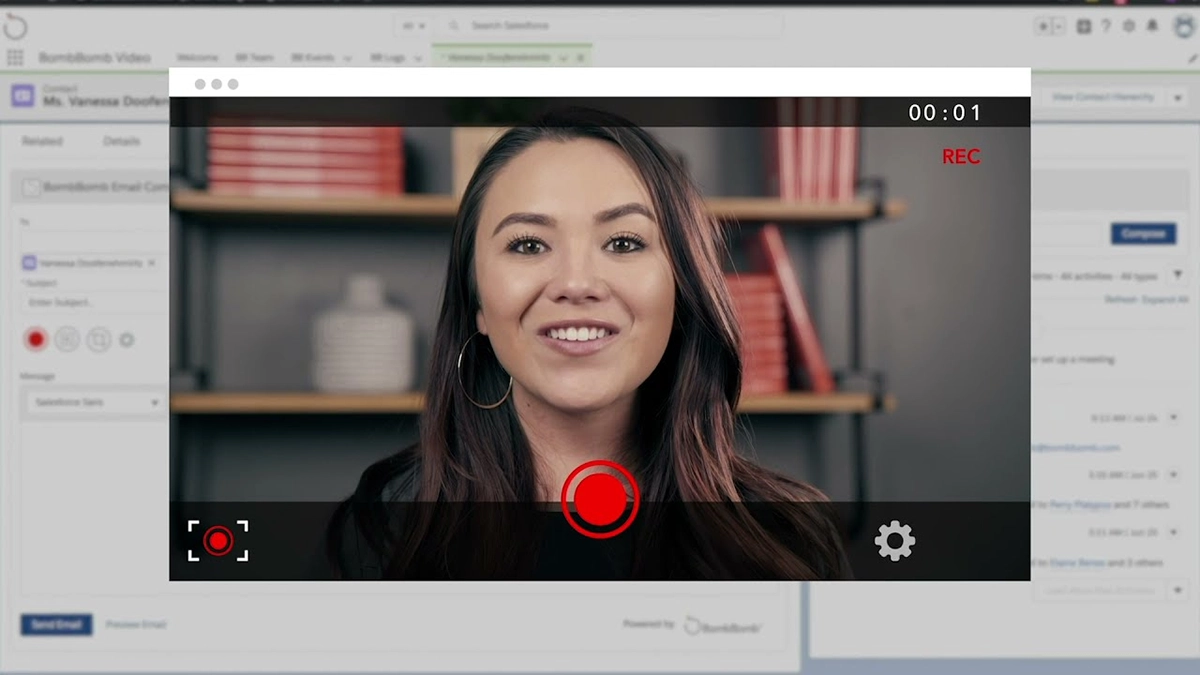Open the Related tab on contact
This screenshot has width=1200, height=675.
click(x=42, y=141)
